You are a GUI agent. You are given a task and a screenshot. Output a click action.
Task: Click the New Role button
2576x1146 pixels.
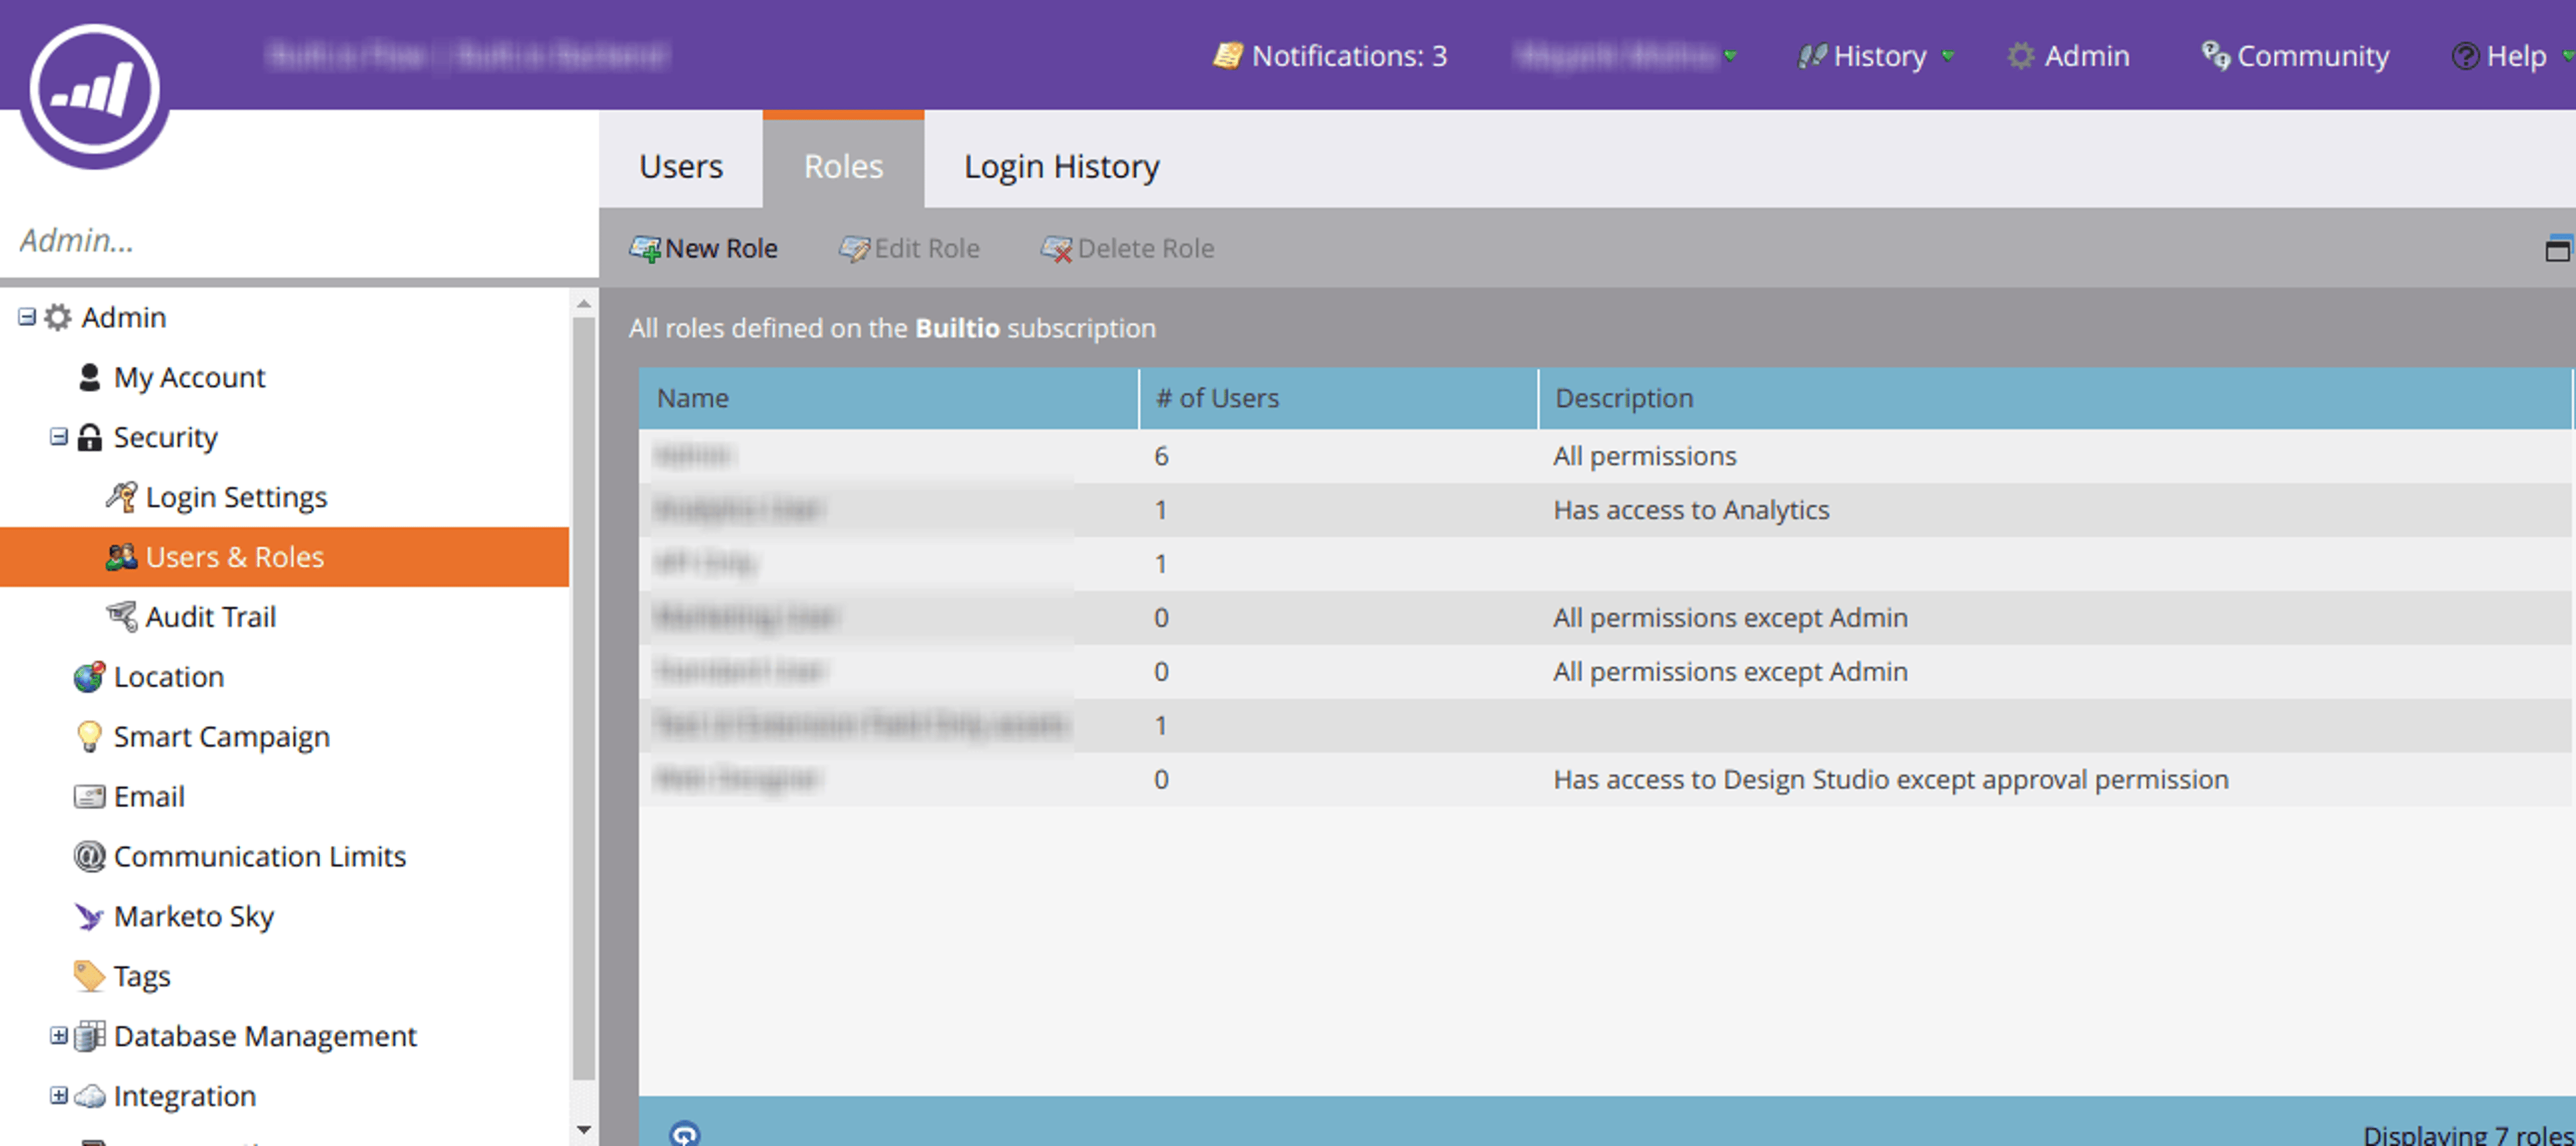pyautogui.click(x=704, y=249)
